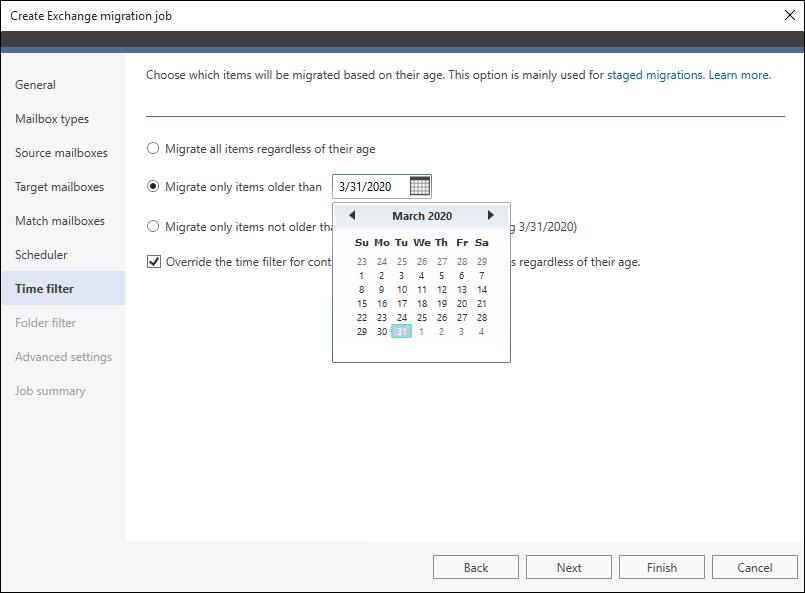
Task: Click the Next button
Action: pyautogui.click(x=569, y=567)
